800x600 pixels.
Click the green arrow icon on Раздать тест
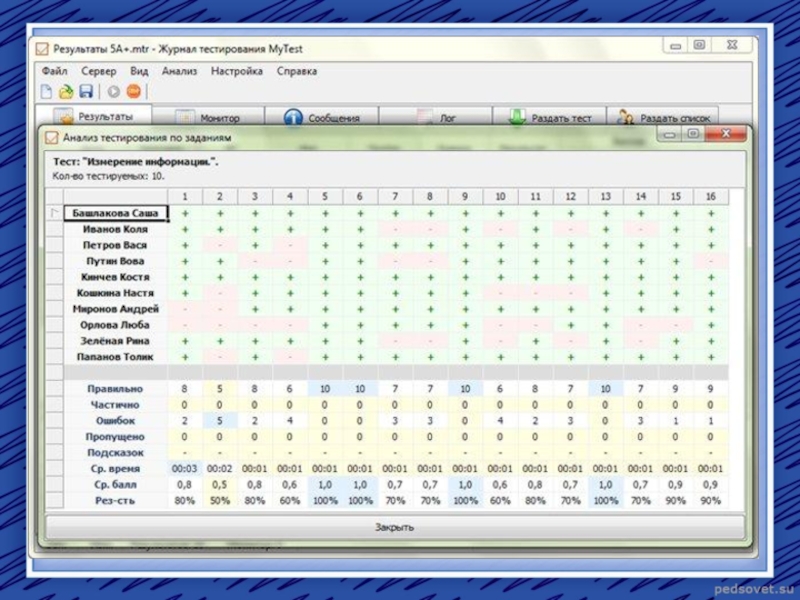tap(516, 118)
